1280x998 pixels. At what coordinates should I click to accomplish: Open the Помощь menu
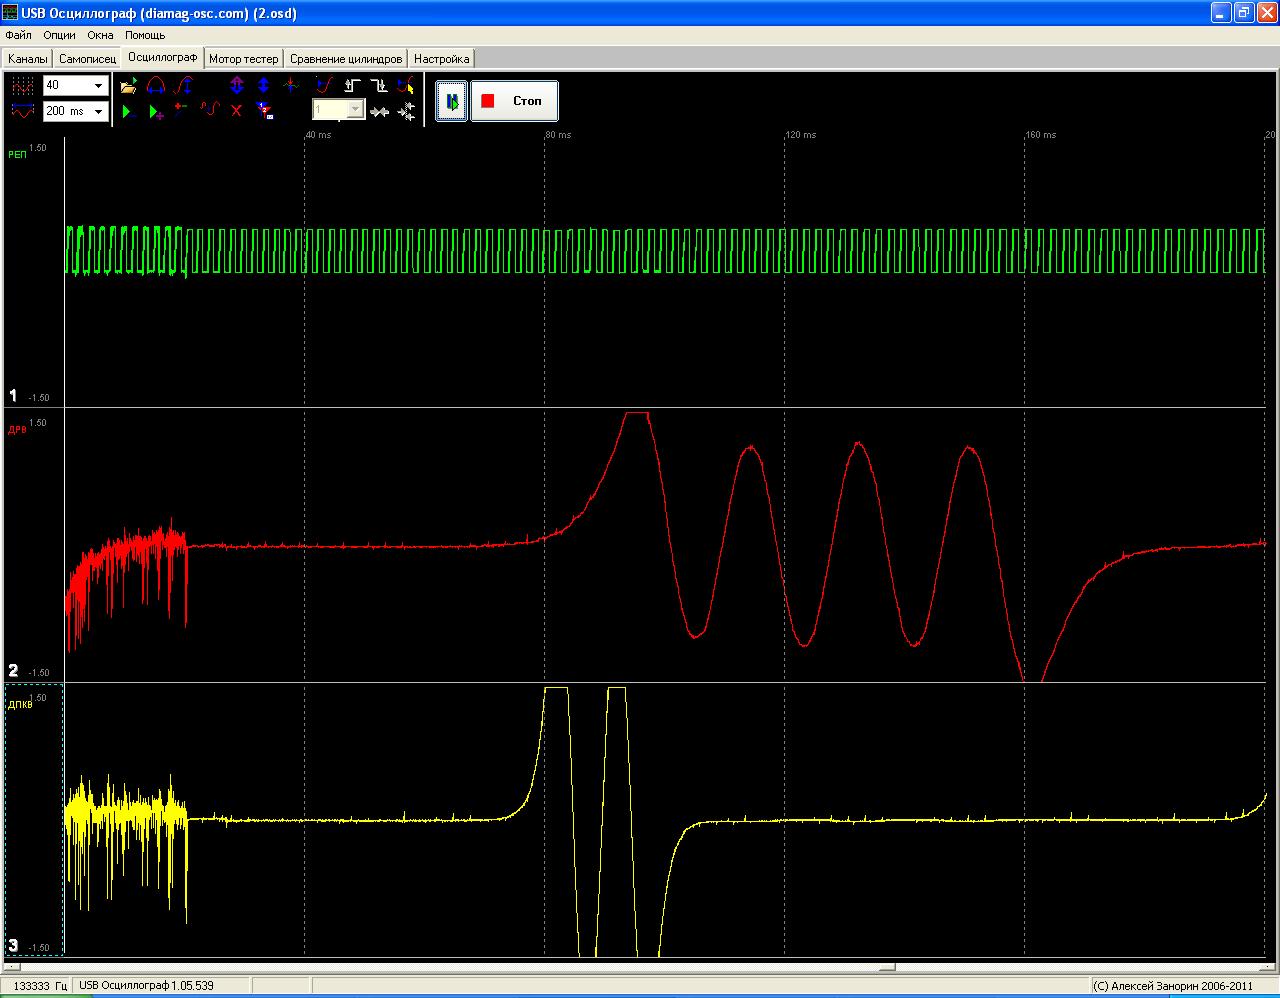tap(145, 35)
